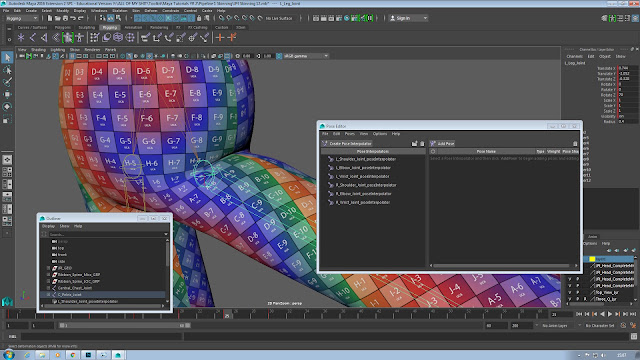The width and height of the screenshot is (640, 360).
Task: Open animation preferences icon by Character Set
Action: point(633,325)
